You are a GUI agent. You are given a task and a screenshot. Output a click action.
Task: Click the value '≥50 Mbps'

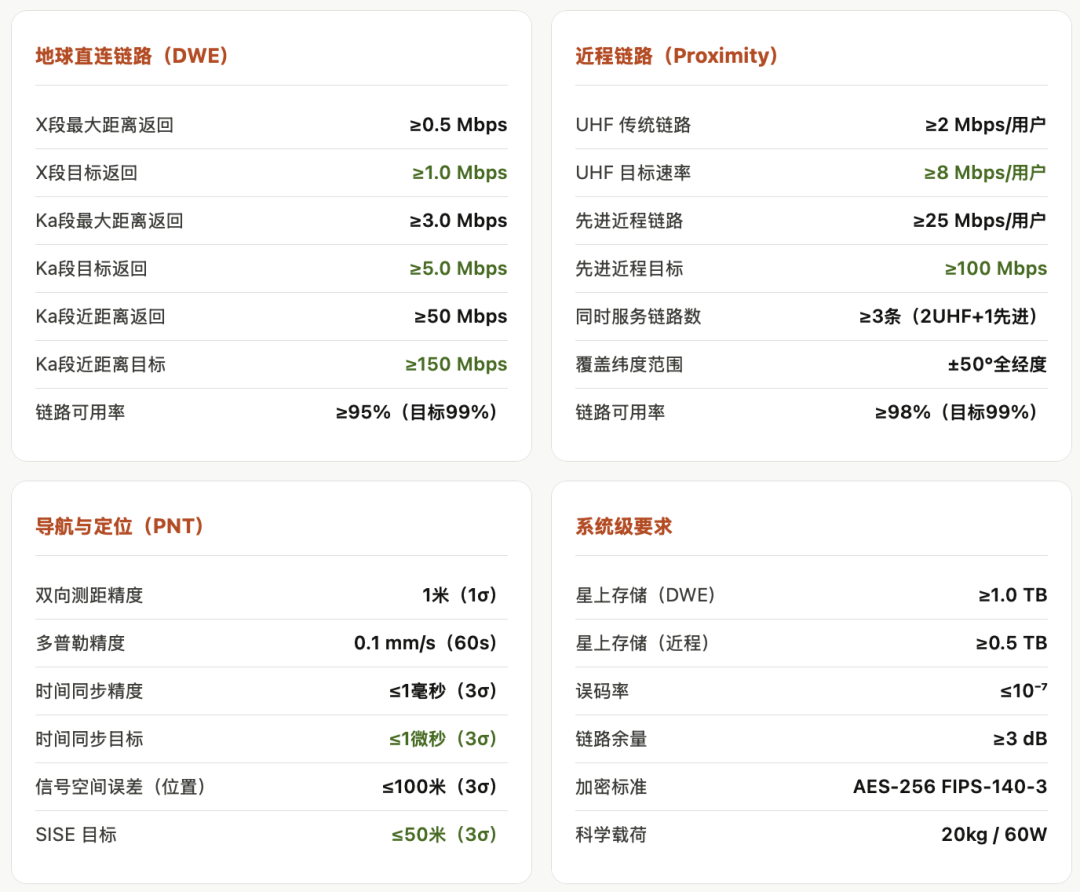click(x=460, y=316)
